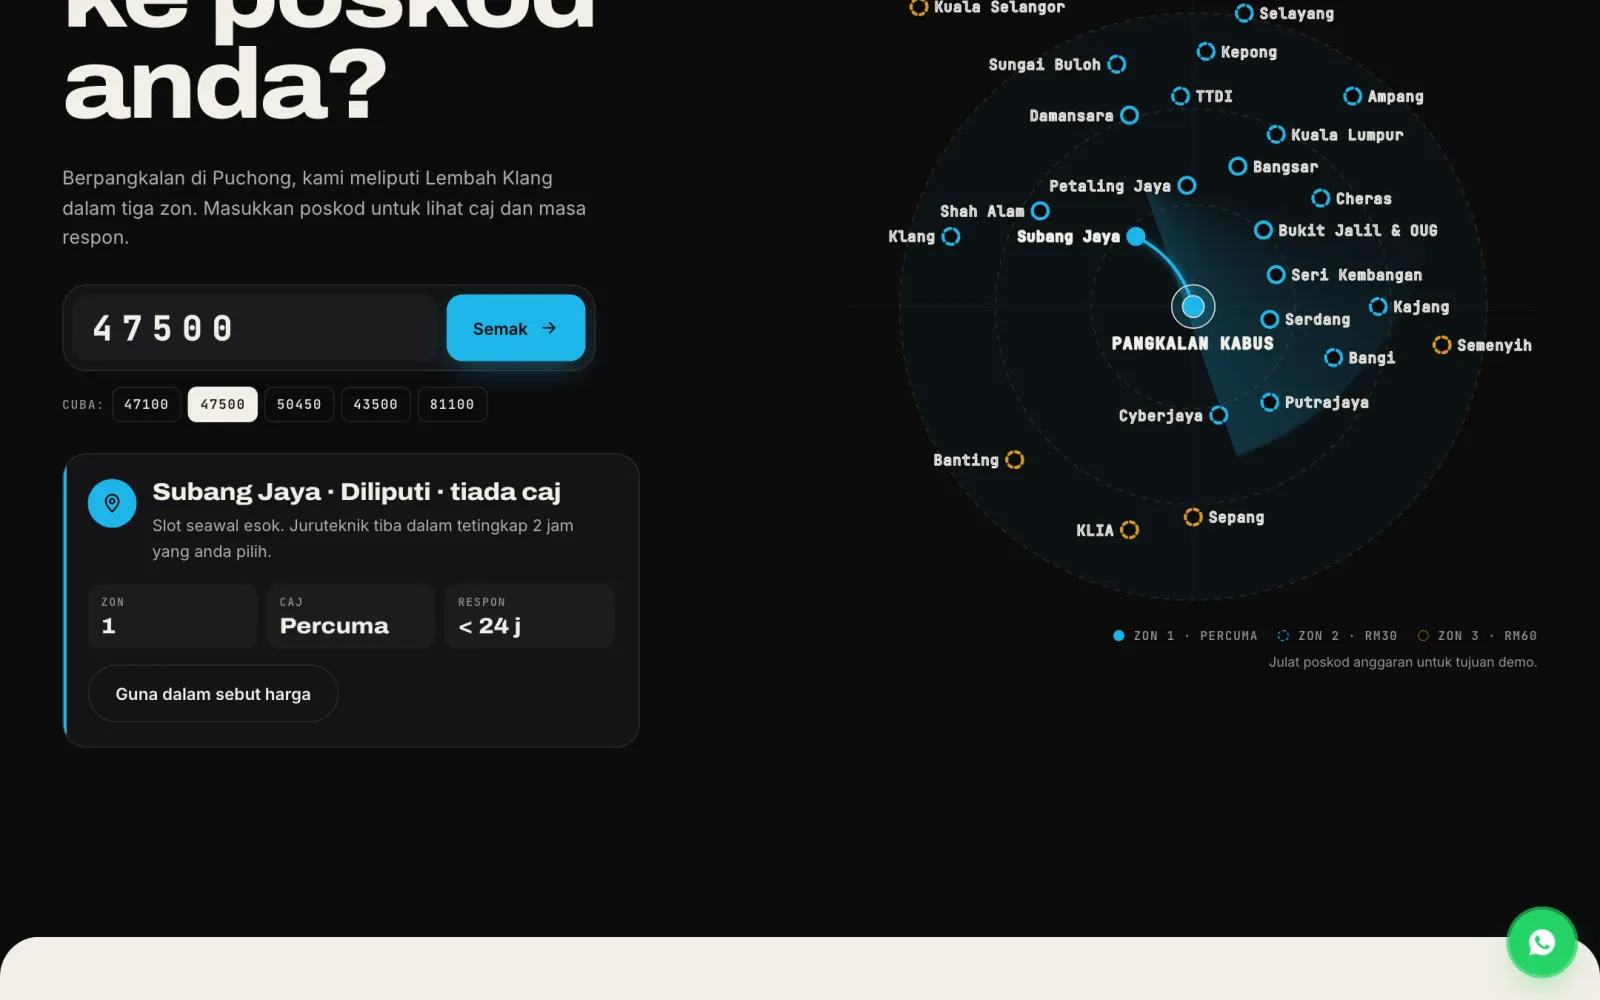This screenshot has height=1000, width=1600.
Task: Choose the 50450 sample postcode chip
Action: coord(299,404)
